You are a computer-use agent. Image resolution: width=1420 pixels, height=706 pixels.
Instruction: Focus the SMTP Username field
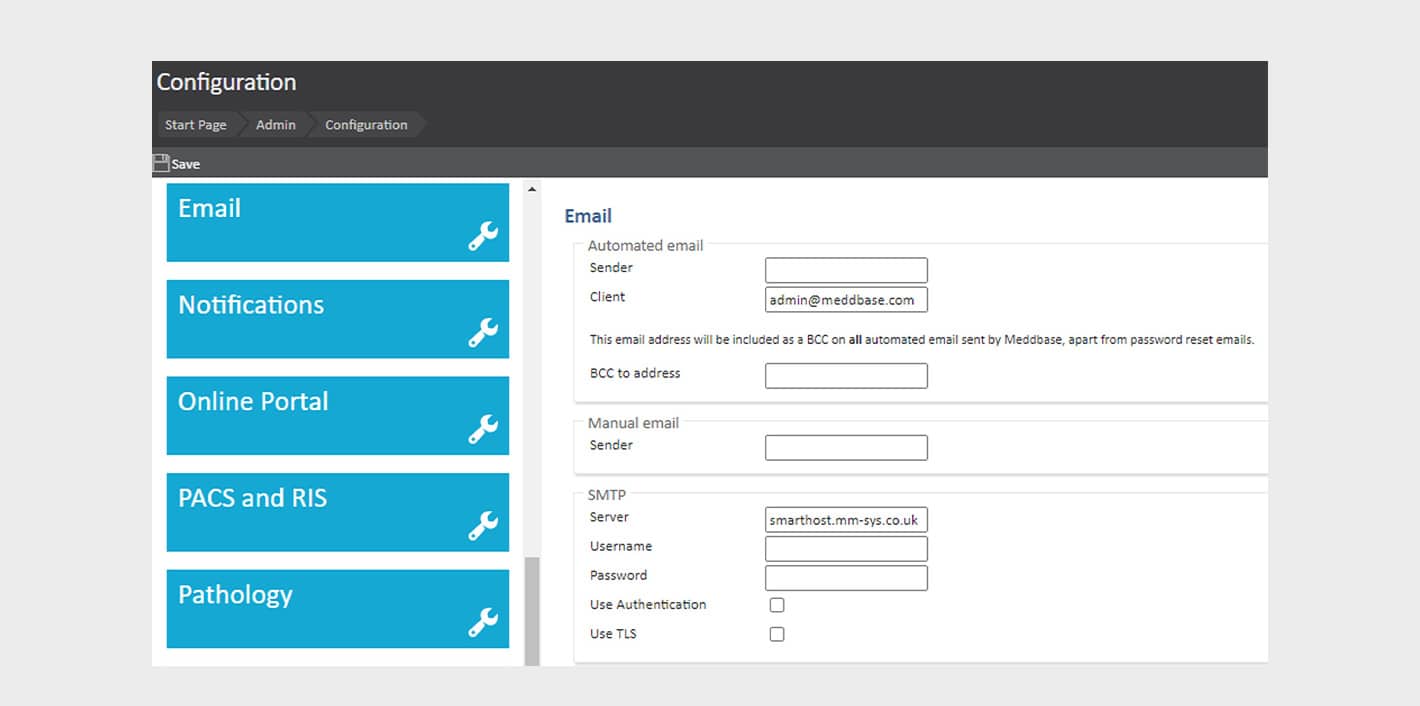point(846,548)
